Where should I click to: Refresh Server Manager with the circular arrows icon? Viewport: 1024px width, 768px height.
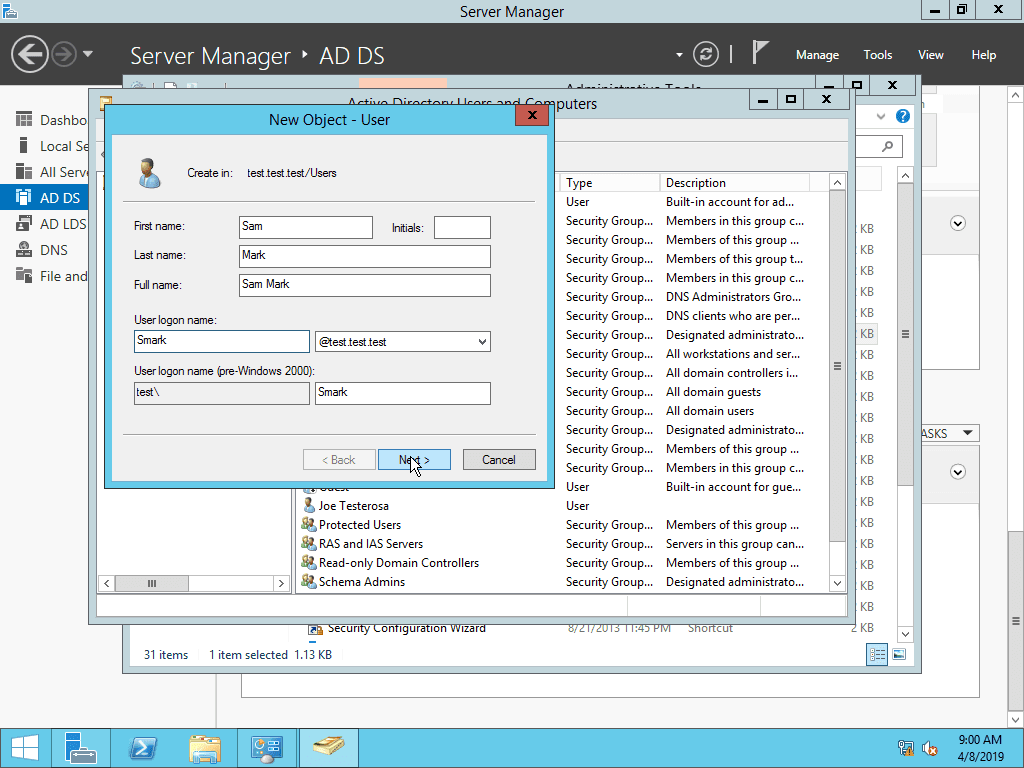(706, 54)
